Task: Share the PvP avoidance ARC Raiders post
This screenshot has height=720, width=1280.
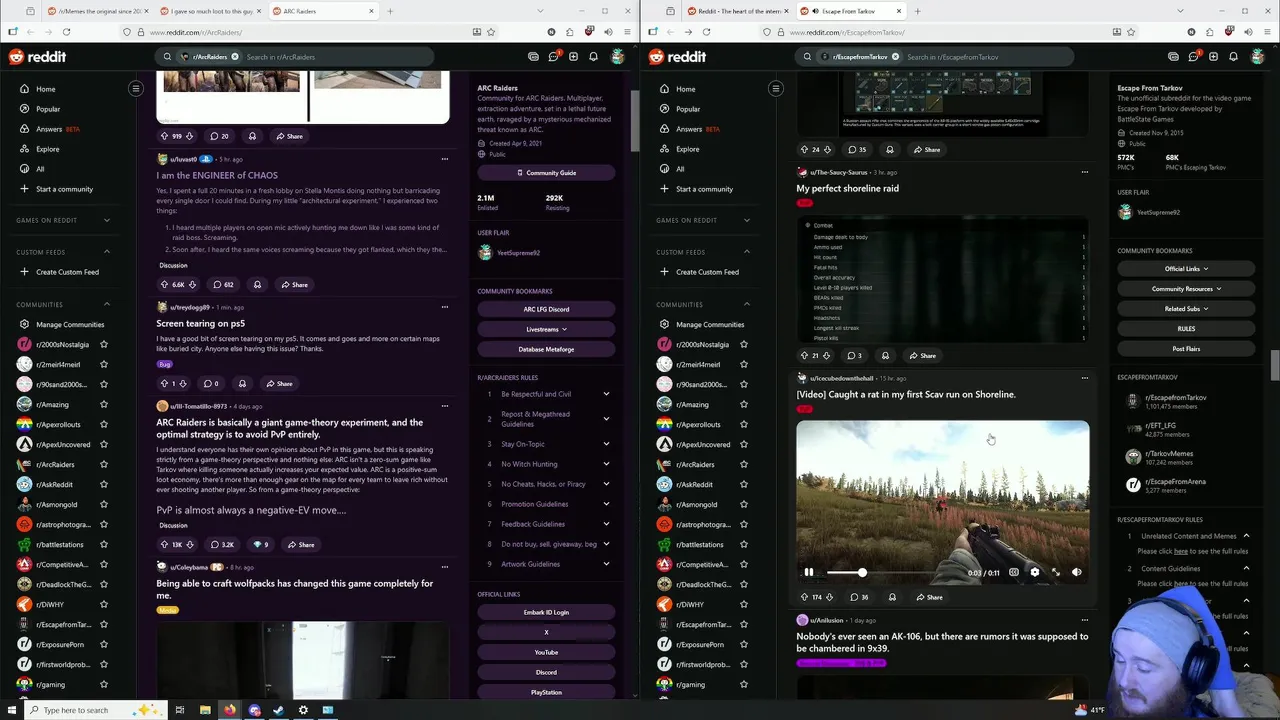Action: (301, 545)
